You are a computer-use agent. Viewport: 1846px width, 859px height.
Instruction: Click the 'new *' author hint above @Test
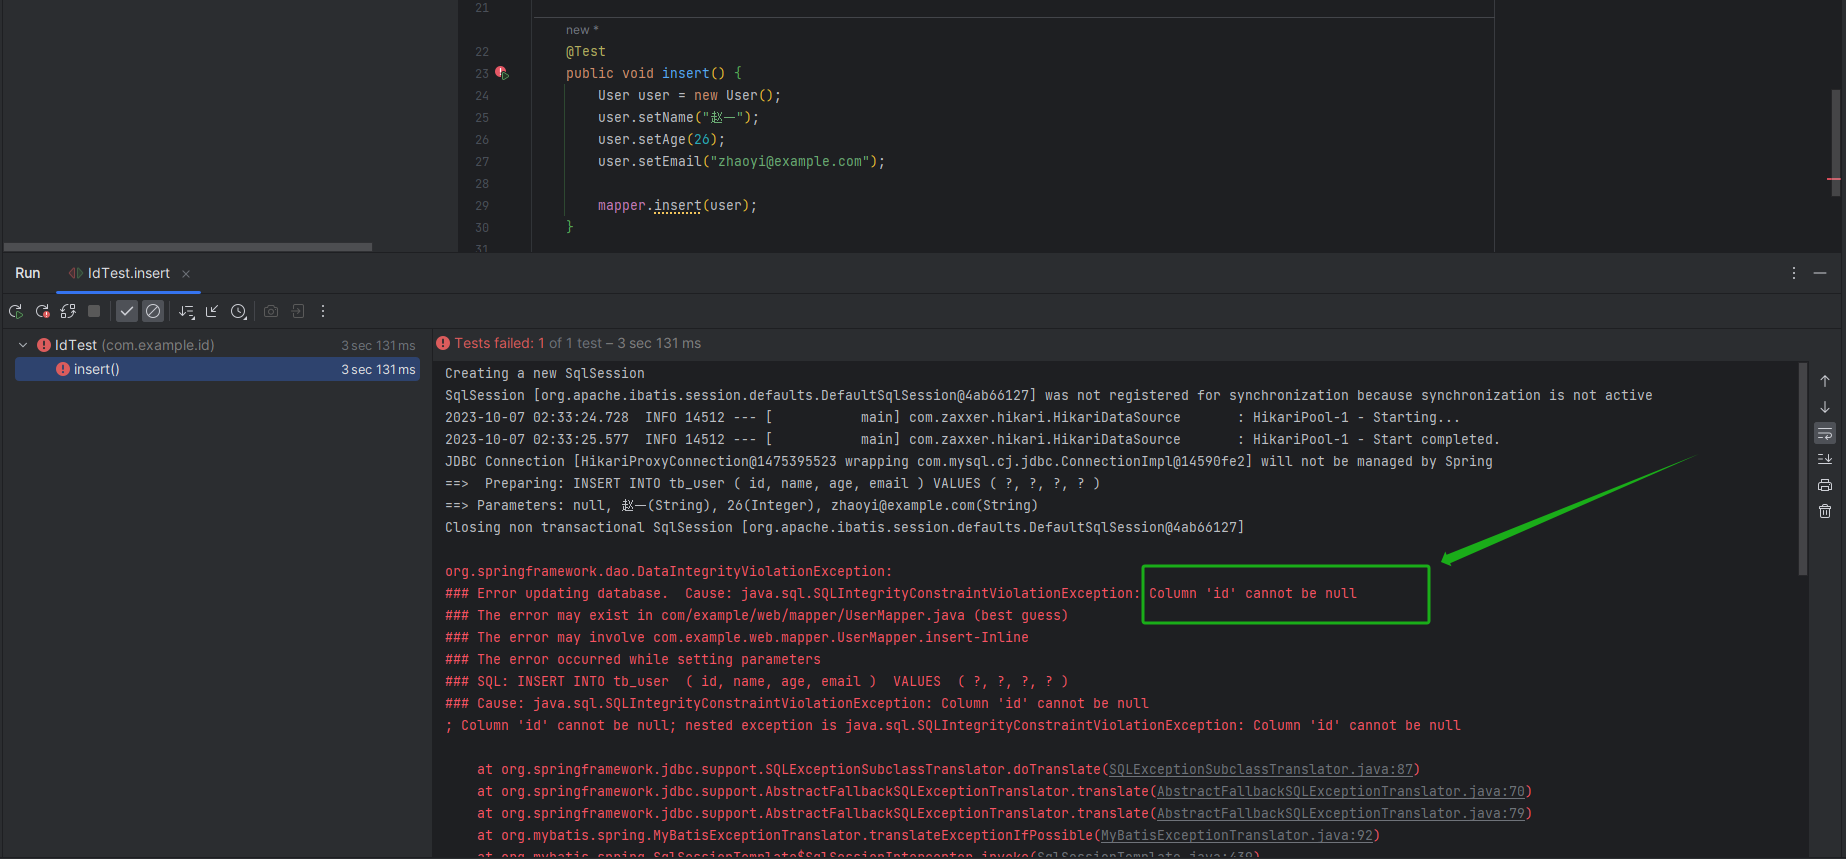(582, 30)
